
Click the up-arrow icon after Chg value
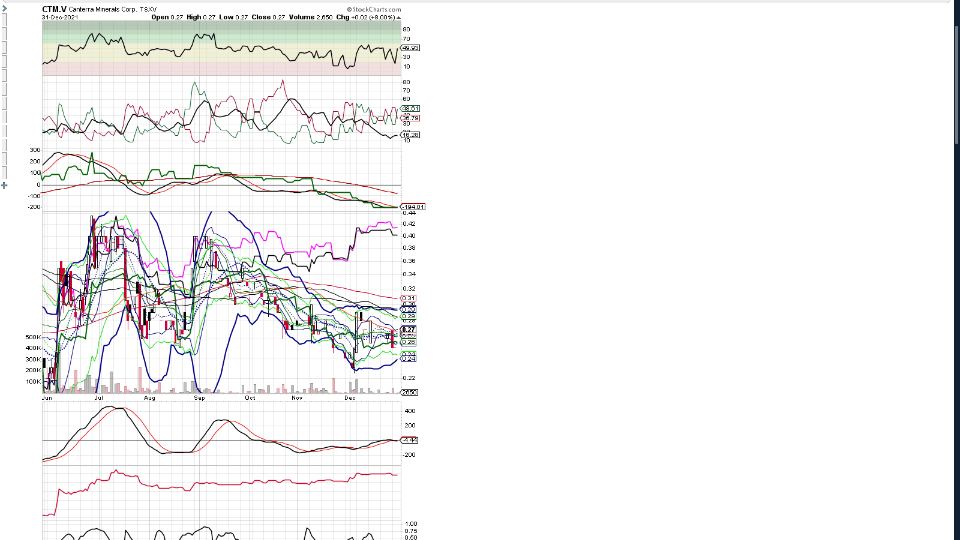pyautogui.click(x=399, y=18)
